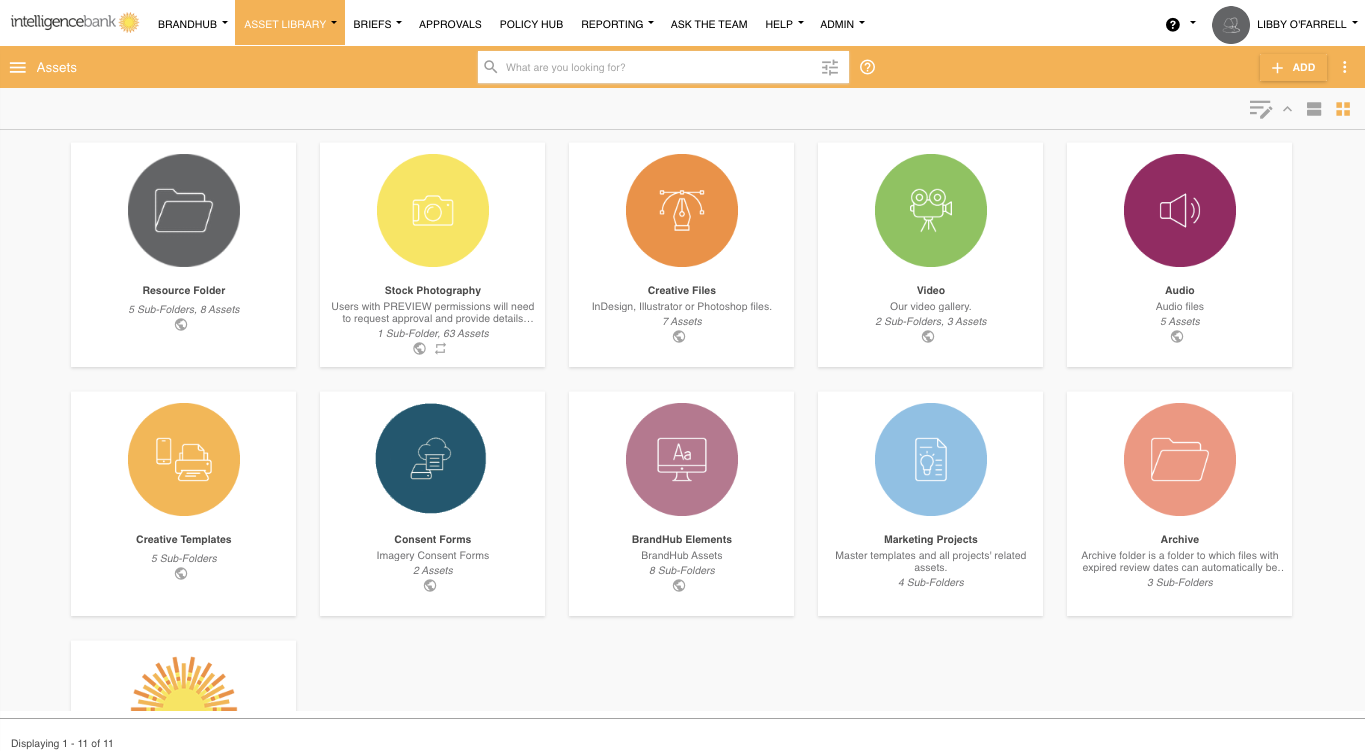Open the Marketing Projects lightbulb document icon
This screenshot has height=751, width=1365.
[x=931, y=459]
